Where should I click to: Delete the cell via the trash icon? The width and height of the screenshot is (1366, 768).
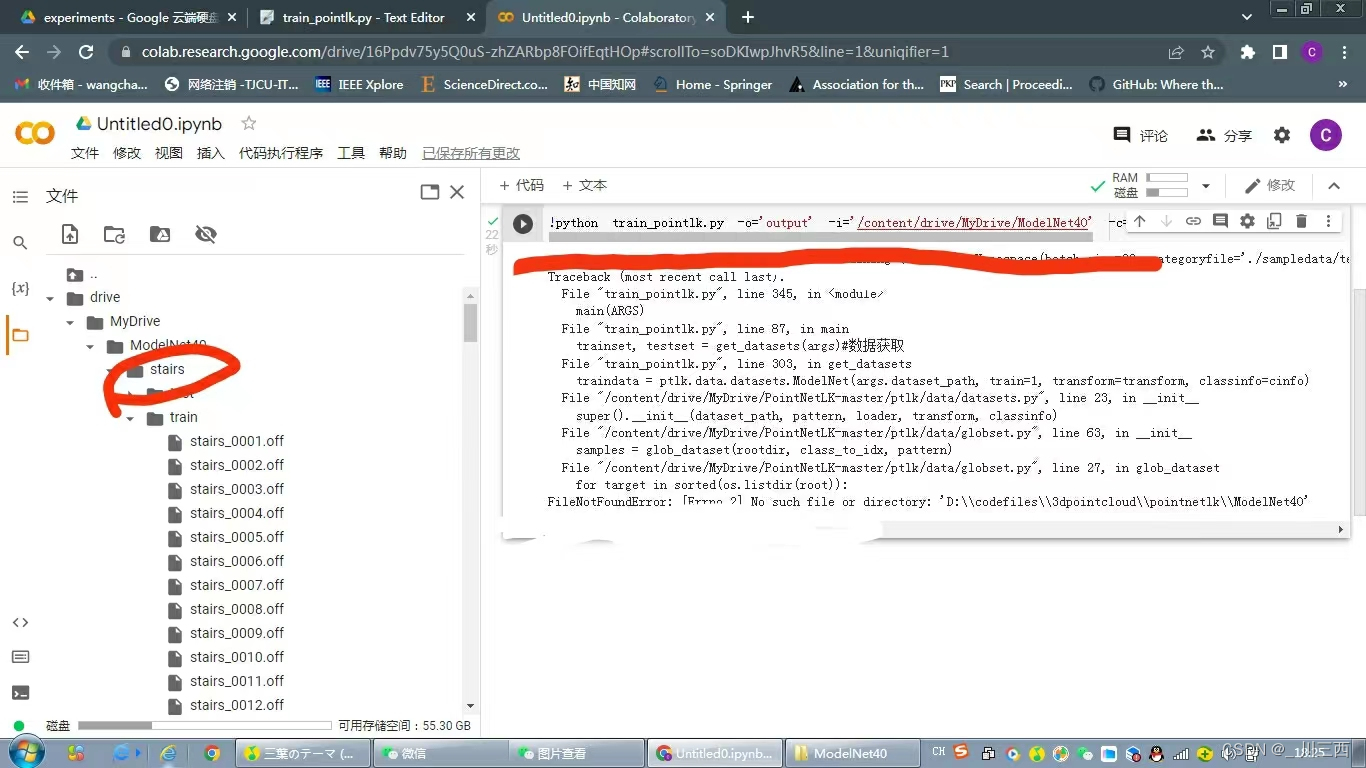click(x=1300, y=221)
